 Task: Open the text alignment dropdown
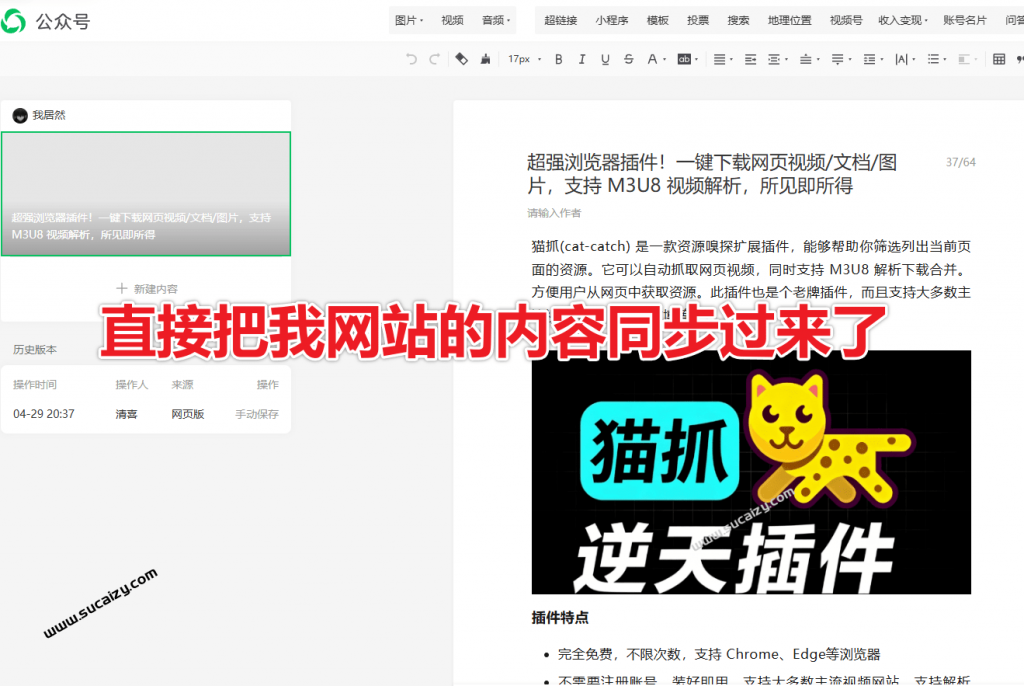click(x=723, y=59)
